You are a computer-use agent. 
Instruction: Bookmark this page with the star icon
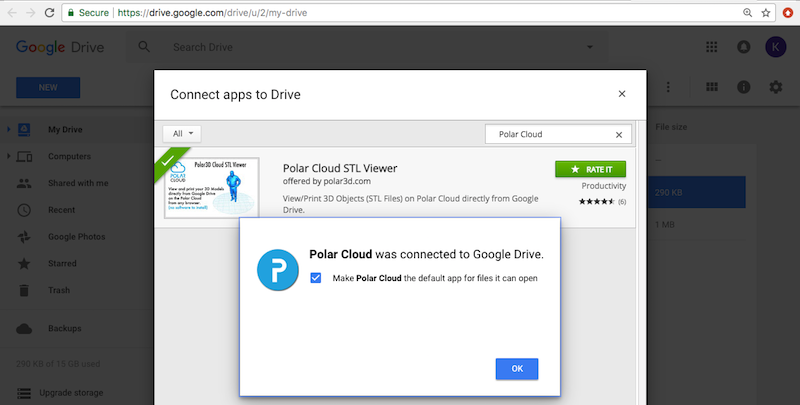click(x=765, y=13)
